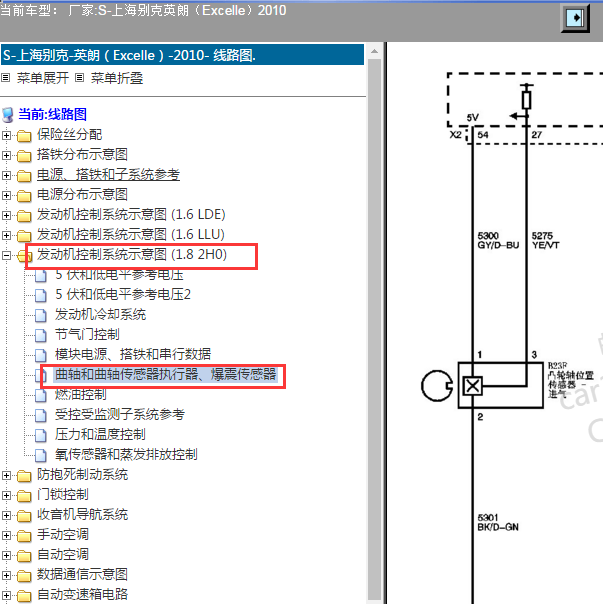Expand the 自动空调 folder
603x604 pixels.
tap(6, 555)
